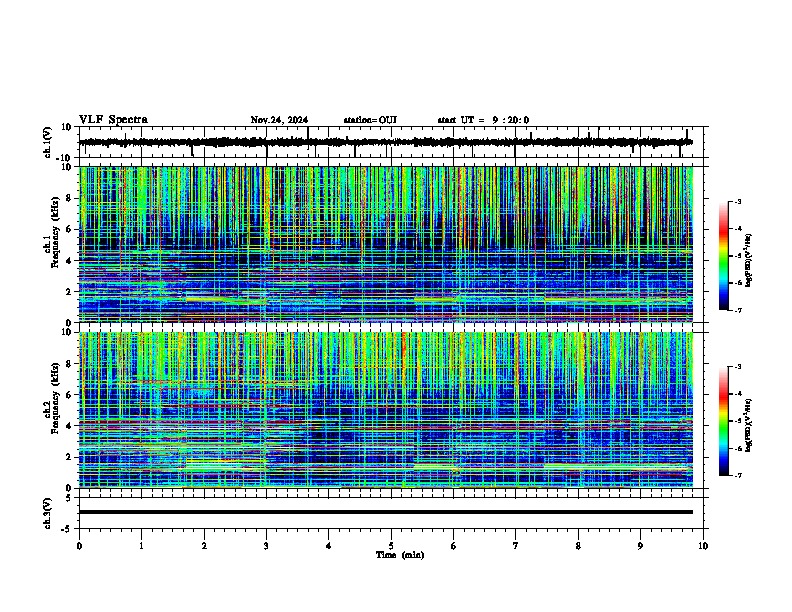Click the time-axis tick label "4"
The width and height of the screenshot is (792, 612).
pos(328,546)
